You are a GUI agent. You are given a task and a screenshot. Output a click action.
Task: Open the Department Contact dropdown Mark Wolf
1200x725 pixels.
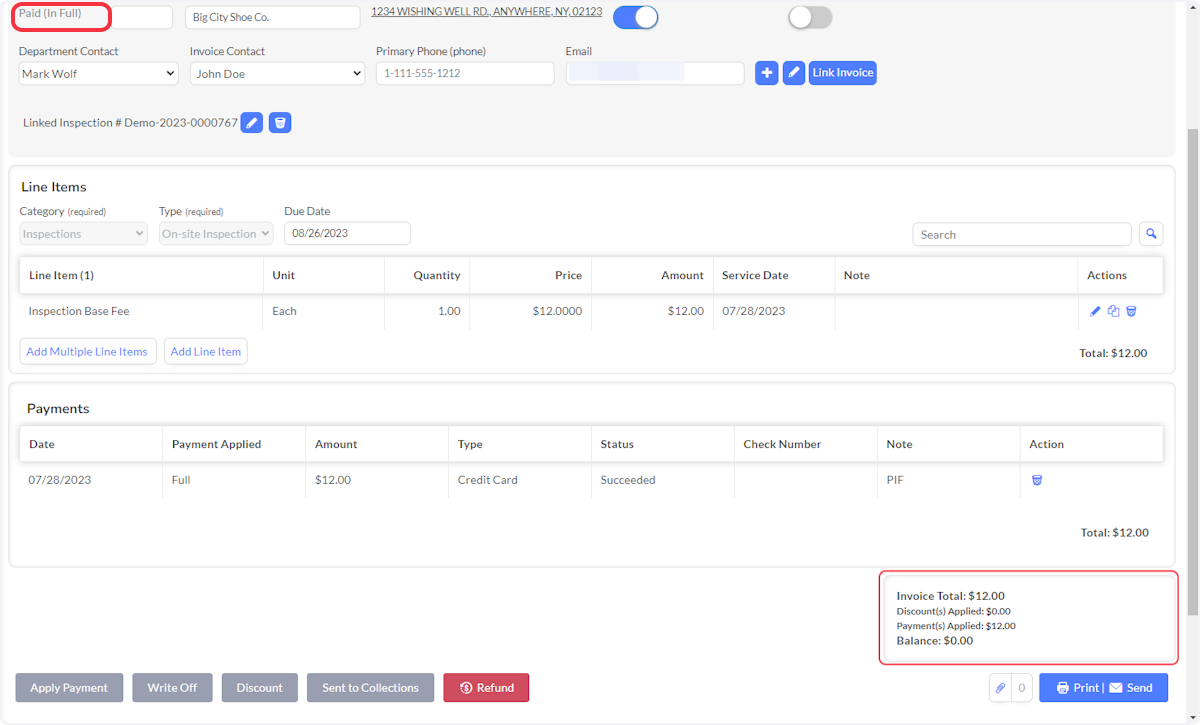pos(99,73)
